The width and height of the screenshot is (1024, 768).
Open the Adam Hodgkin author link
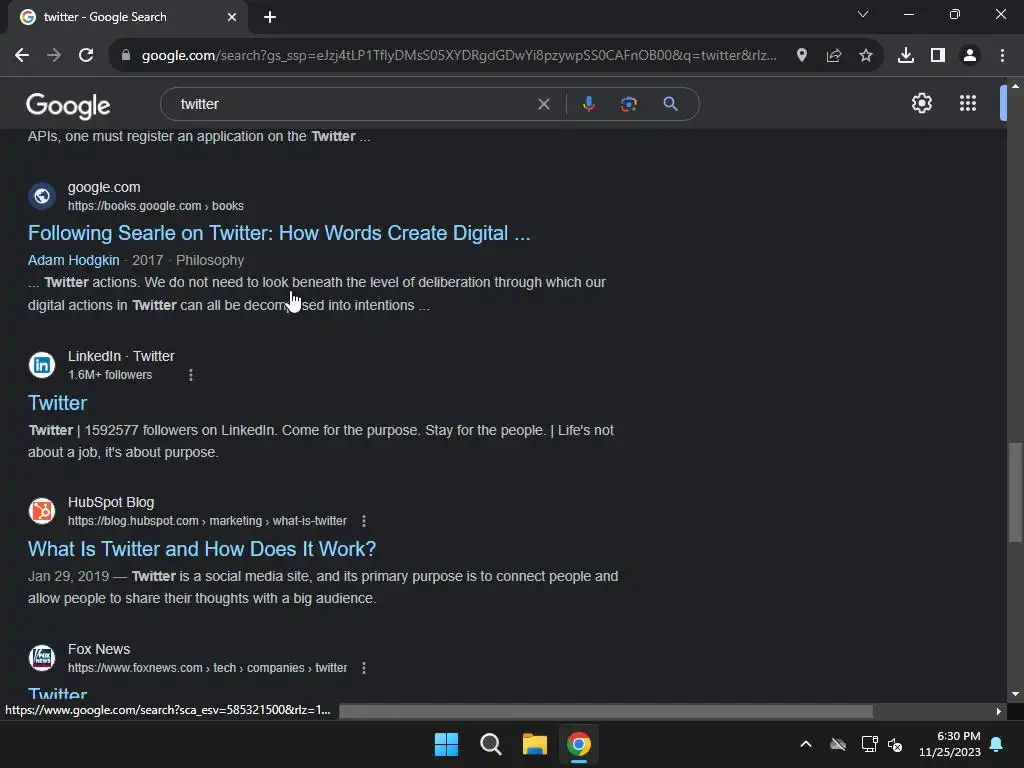pos(74,260)
